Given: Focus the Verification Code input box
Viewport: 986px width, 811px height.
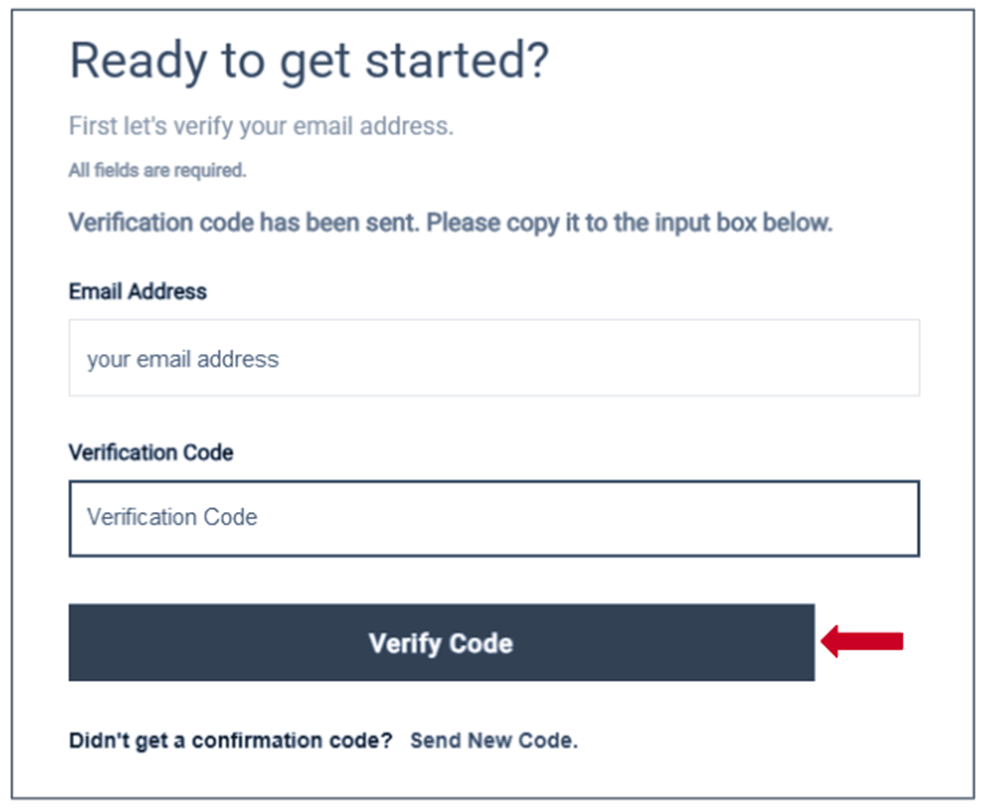Looking at the screenshot, I should [494, 518].
